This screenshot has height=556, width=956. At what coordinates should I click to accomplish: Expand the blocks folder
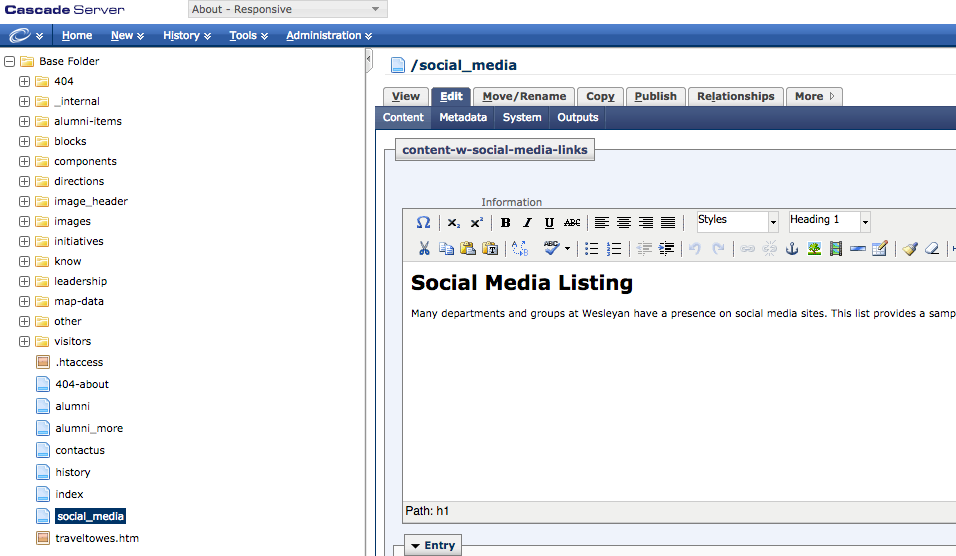[x=24, y=141]
